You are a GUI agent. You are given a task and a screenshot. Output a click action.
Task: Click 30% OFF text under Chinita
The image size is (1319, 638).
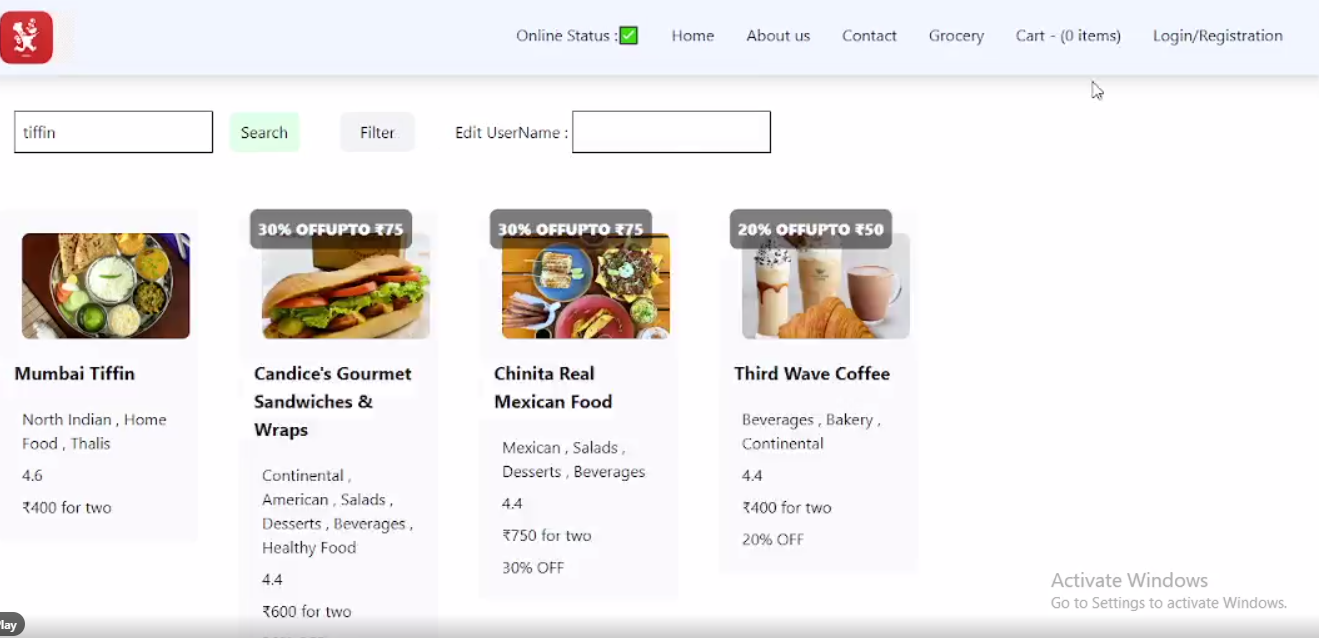coord(533,568)
